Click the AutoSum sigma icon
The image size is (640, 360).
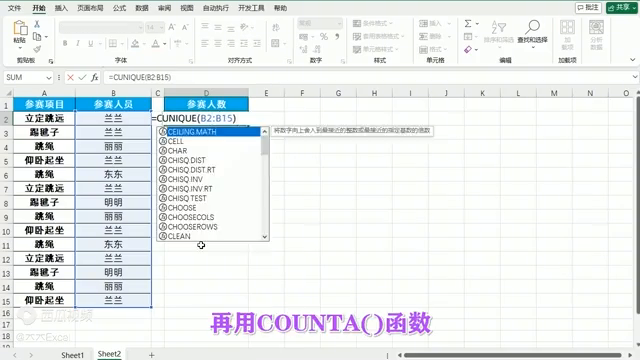point(468,24)
